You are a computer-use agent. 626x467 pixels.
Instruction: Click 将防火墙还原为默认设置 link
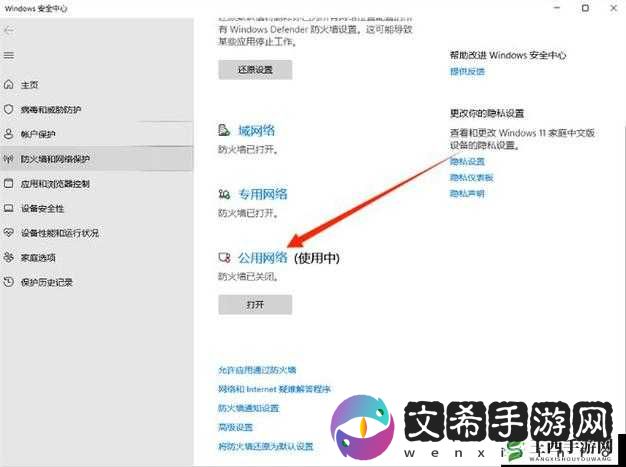coord(266,446)
